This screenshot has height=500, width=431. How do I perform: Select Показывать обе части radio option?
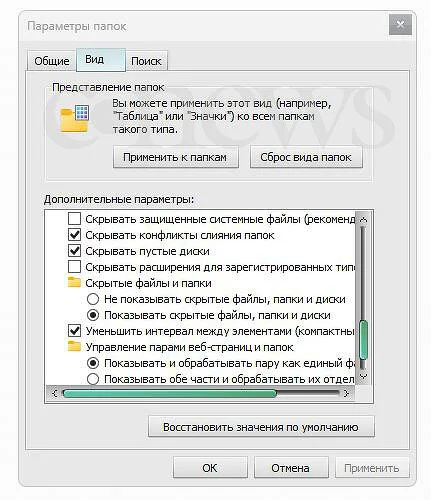(x=93, y=379)
